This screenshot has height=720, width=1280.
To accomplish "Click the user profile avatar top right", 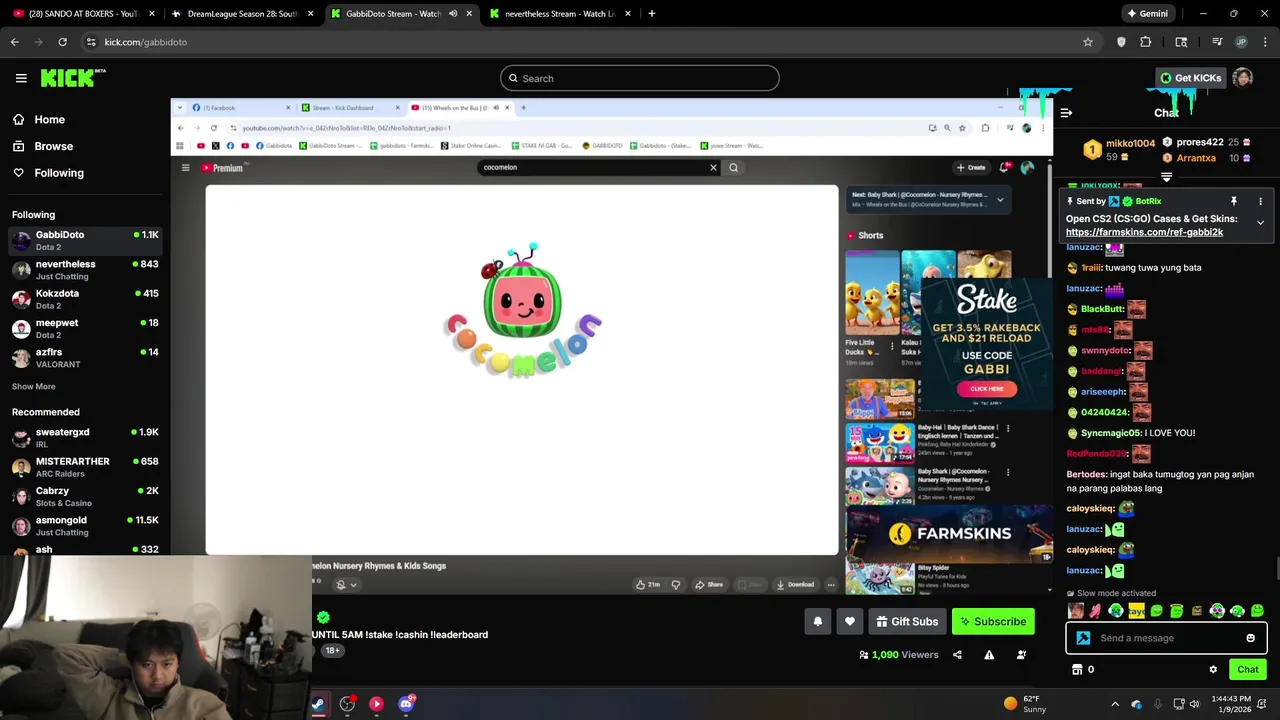I will click(x=1242, y=78).
